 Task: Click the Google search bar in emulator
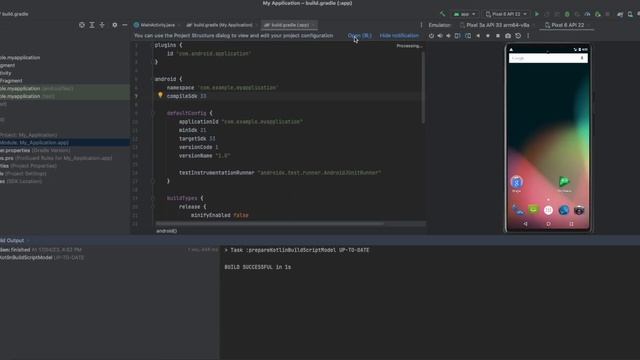[x=548, y=58]
